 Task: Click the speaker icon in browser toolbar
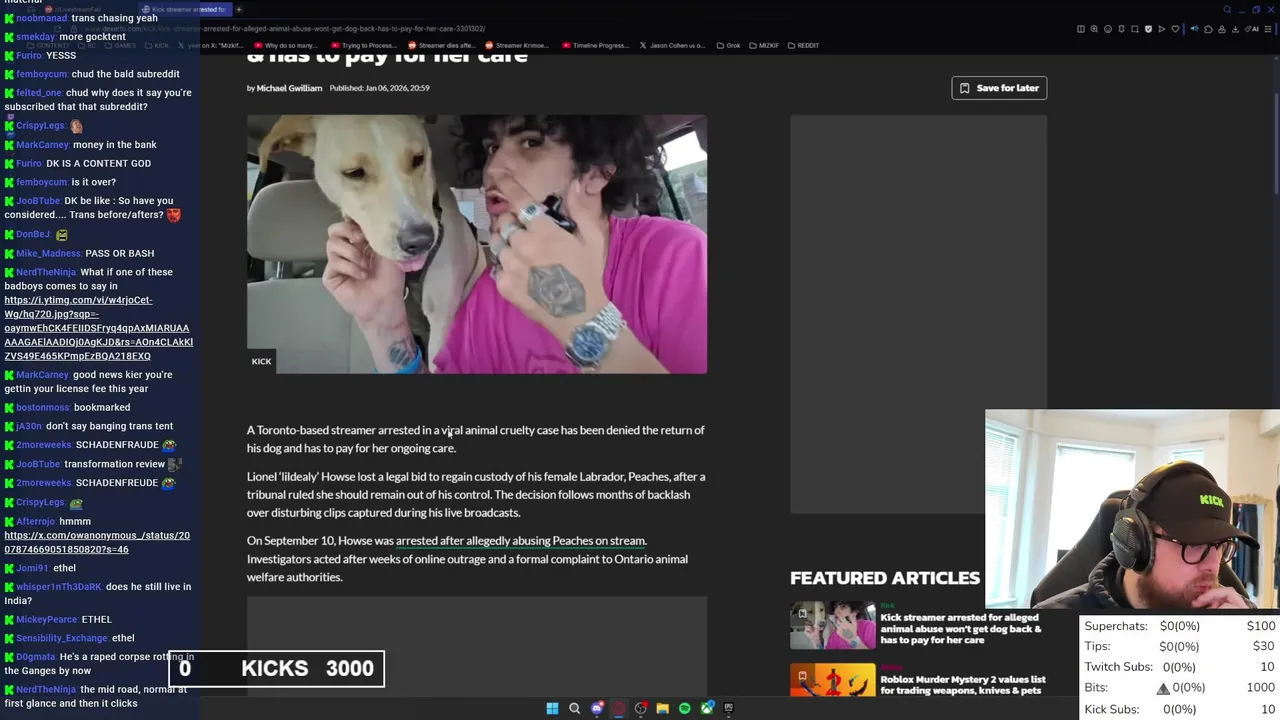click(1194, 29)
